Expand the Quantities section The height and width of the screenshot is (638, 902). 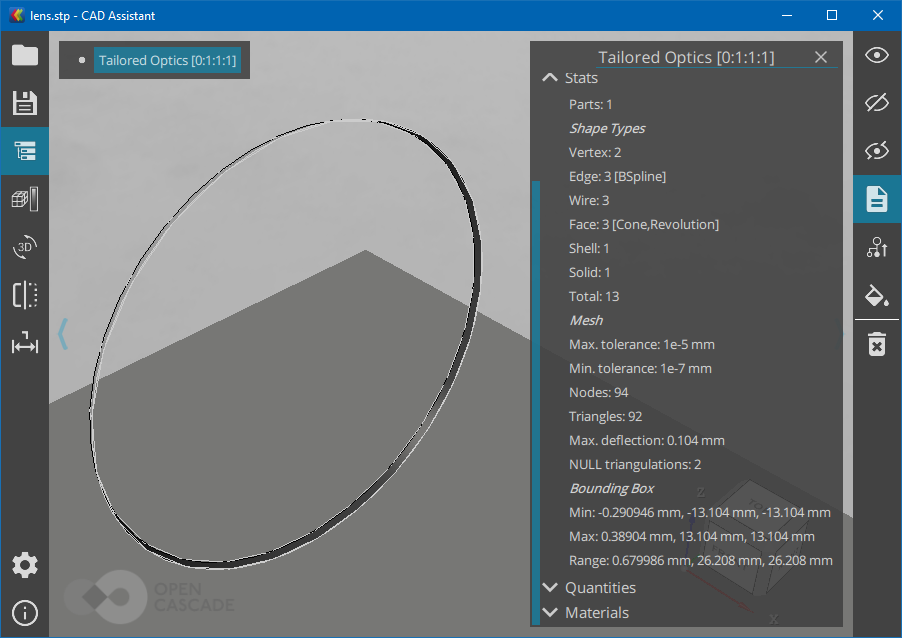coord(549,588)
